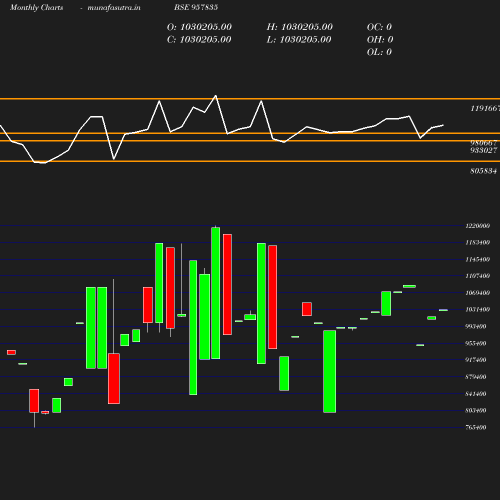Select the open value "O: 1030205.00"

click(x=199, y=27)
